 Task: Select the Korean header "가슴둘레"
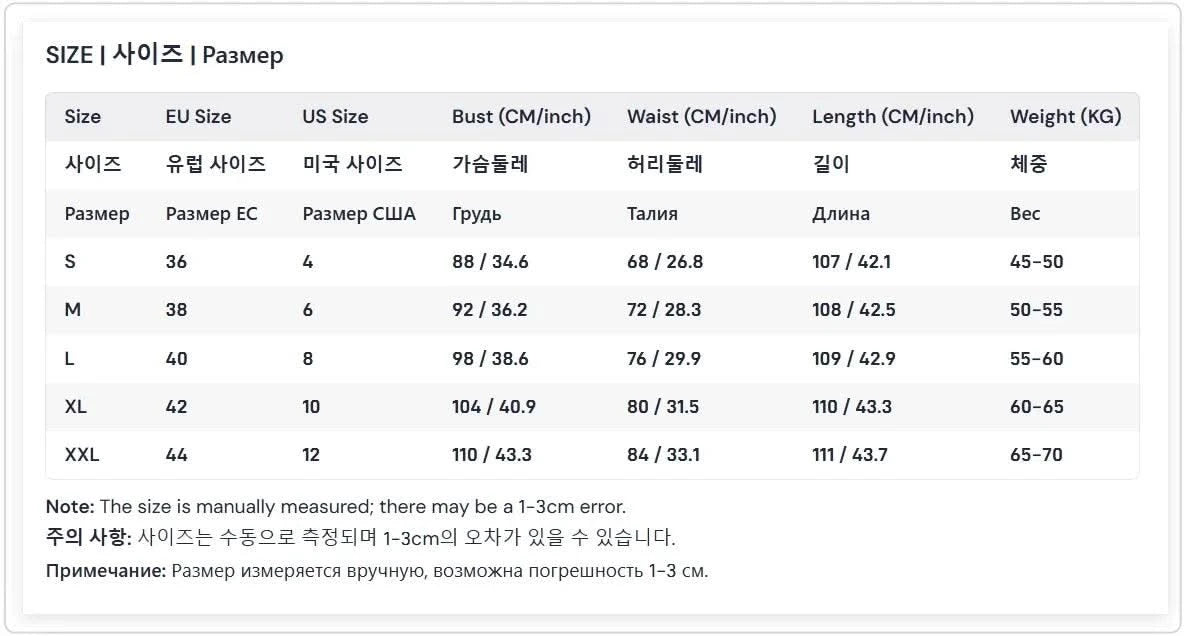click(490, 164)
